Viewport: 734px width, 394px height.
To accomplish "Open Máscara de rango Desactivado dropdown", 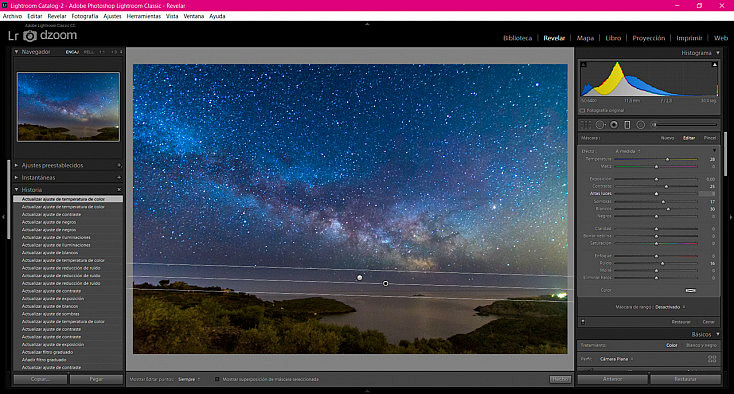I will tap(670, 307).
